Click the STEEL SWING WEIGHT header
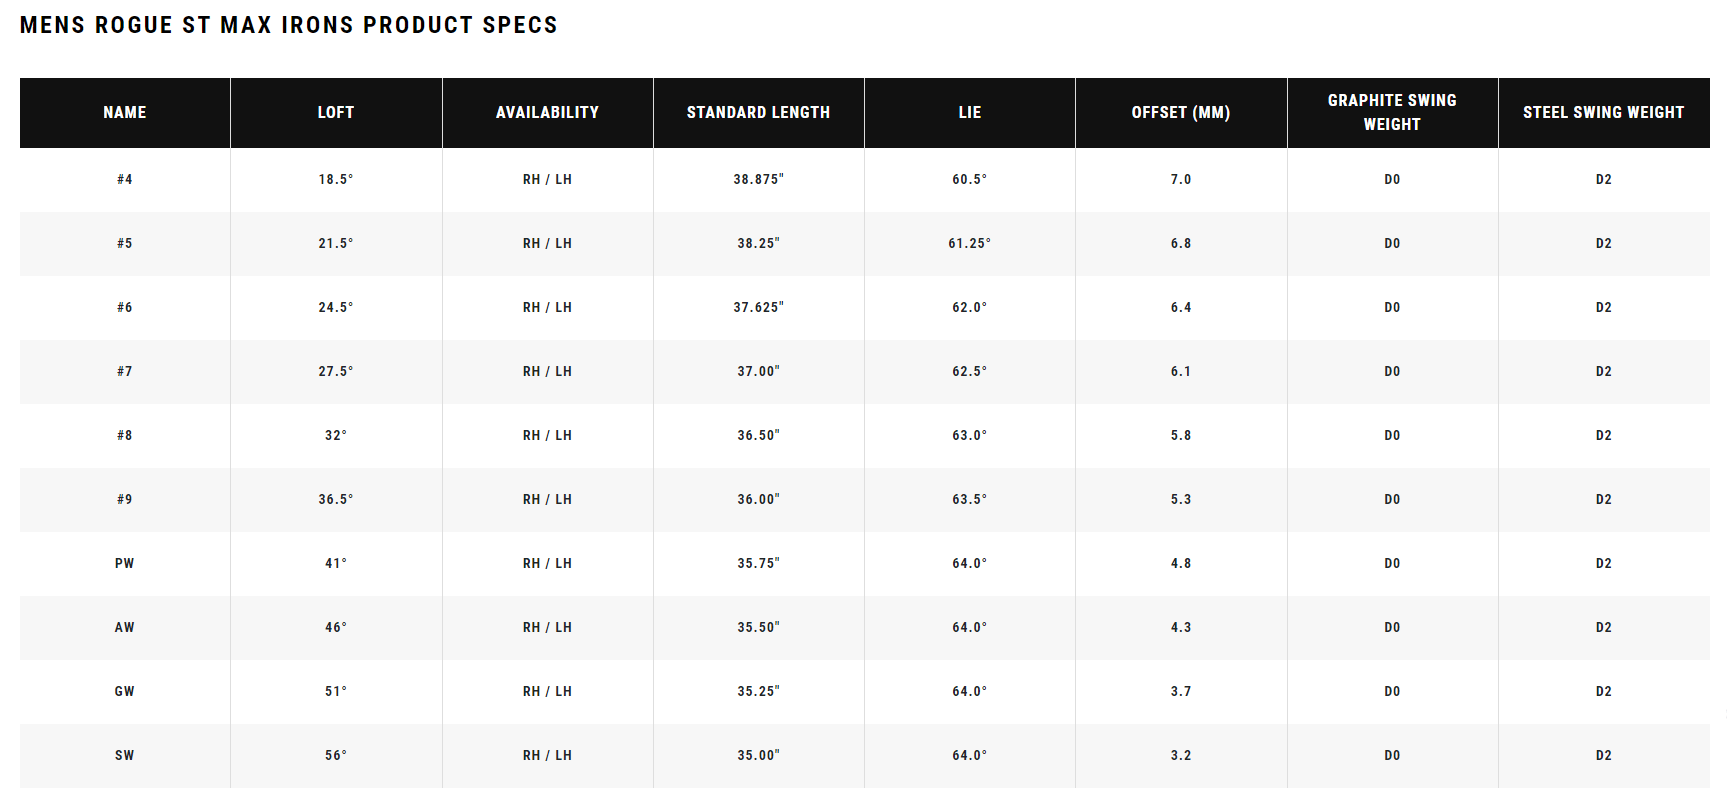Image resolution: width=1727 pixels, height=798 pixels. (x=1603, y=113)
